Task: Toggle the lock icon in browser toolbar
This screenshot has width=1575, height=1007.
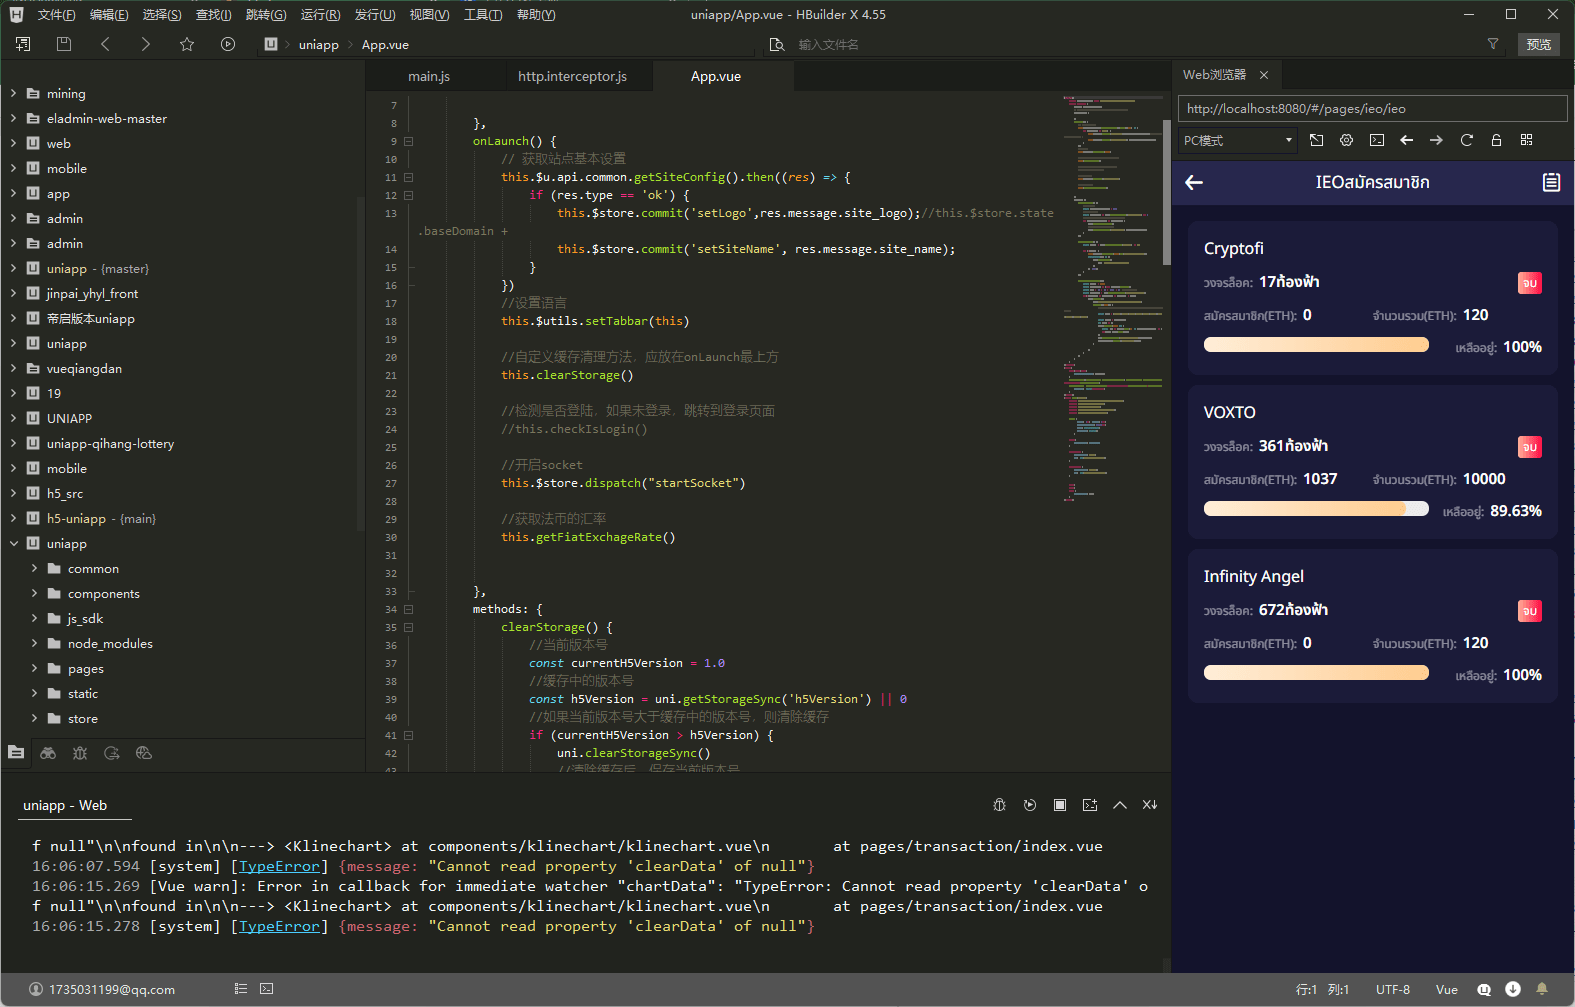Action: click(1496, 140)
